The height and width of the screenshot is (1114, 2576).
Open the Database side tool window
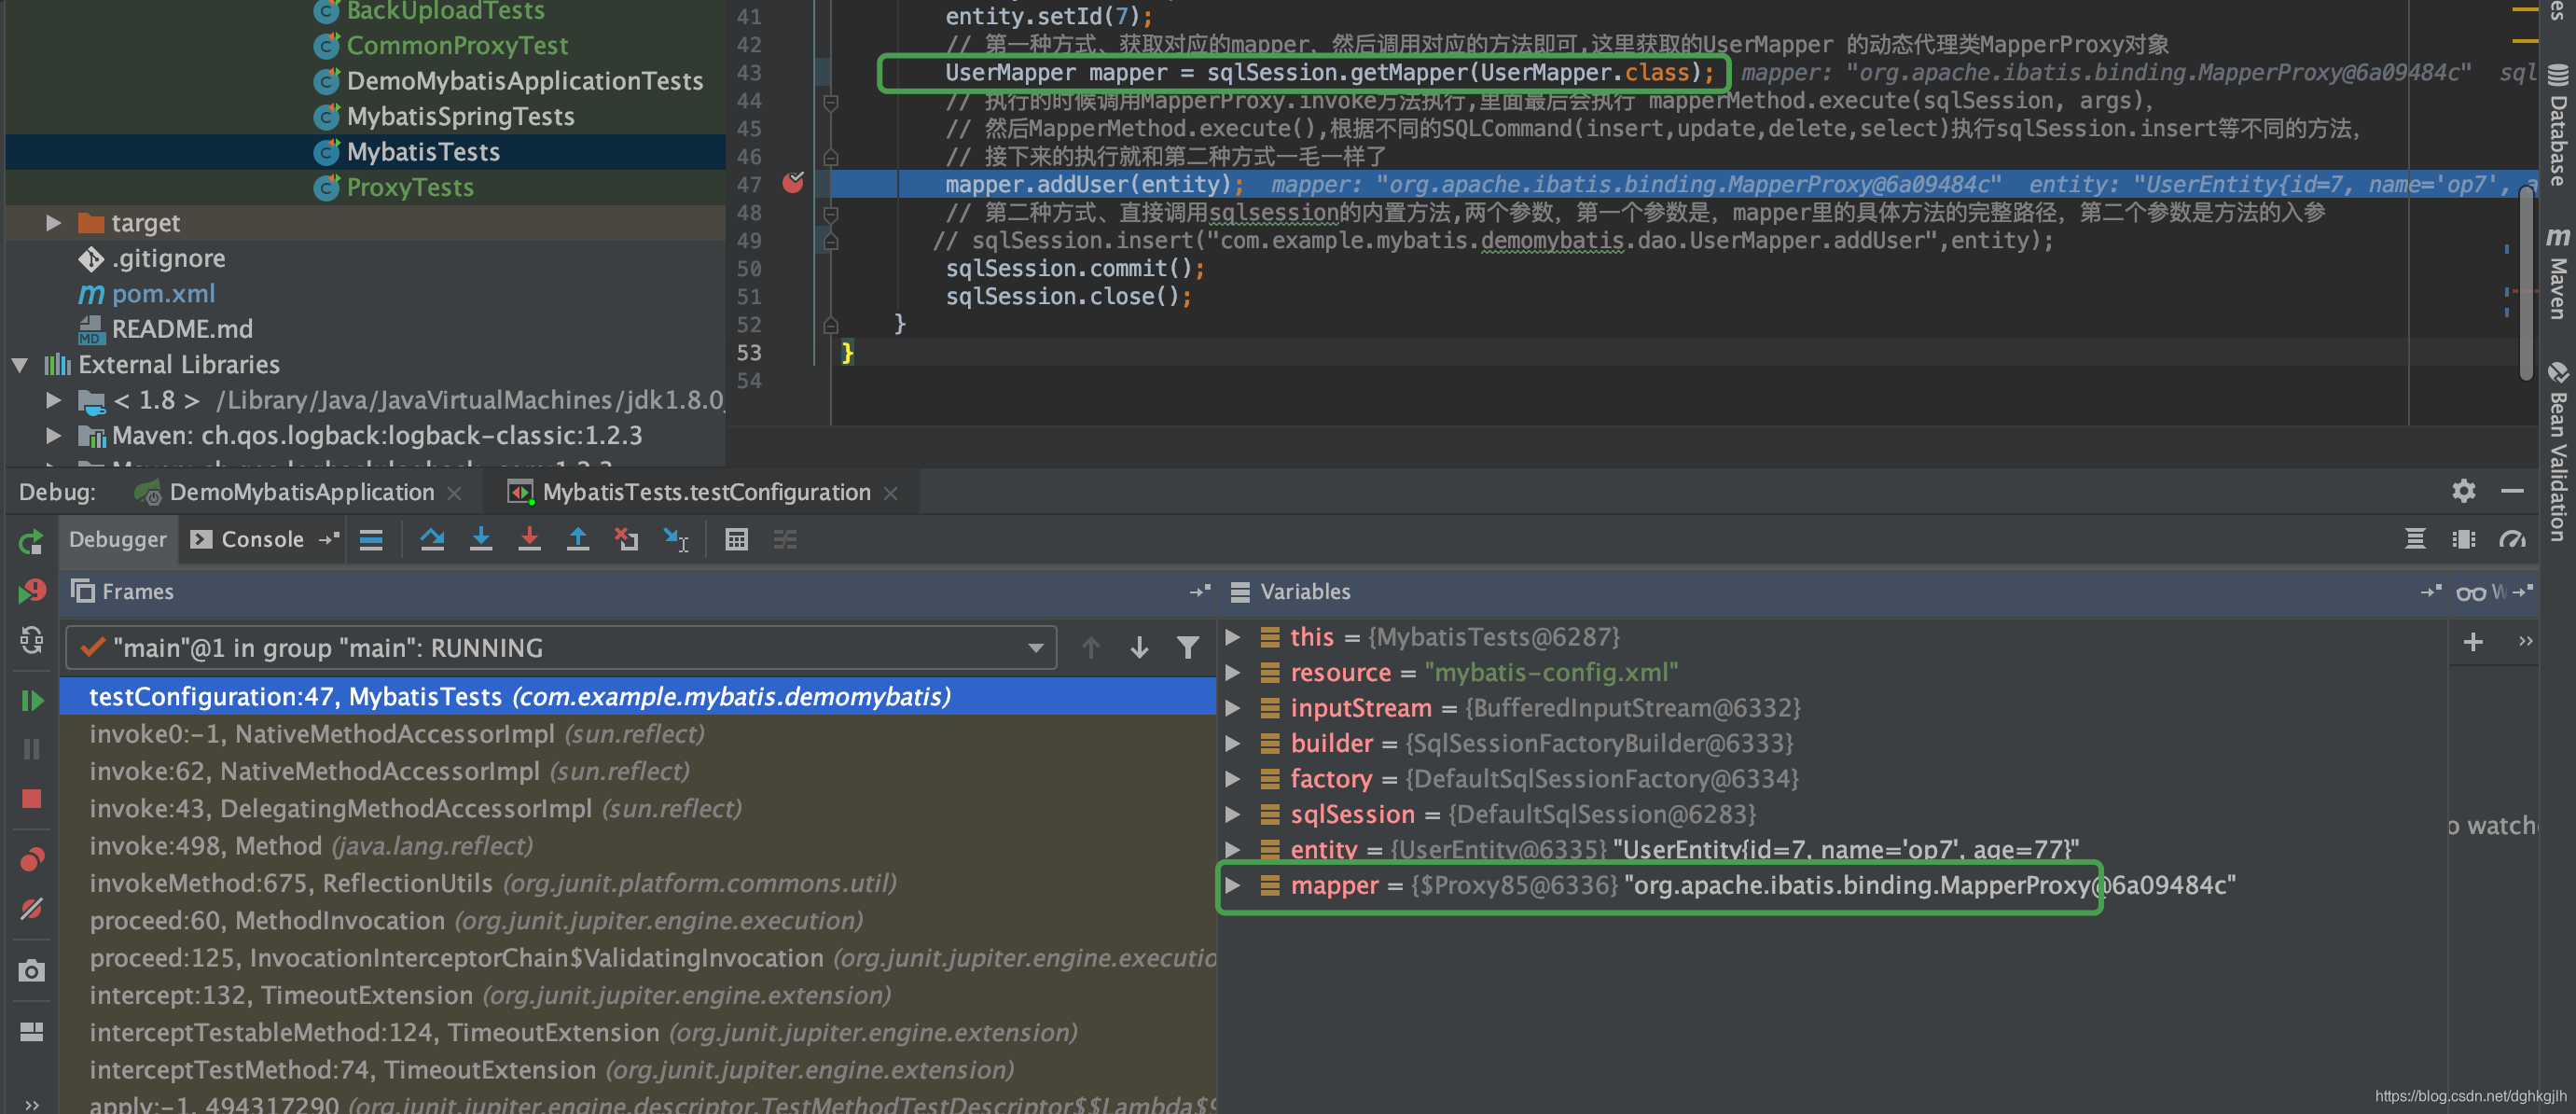coord(2558,125)
